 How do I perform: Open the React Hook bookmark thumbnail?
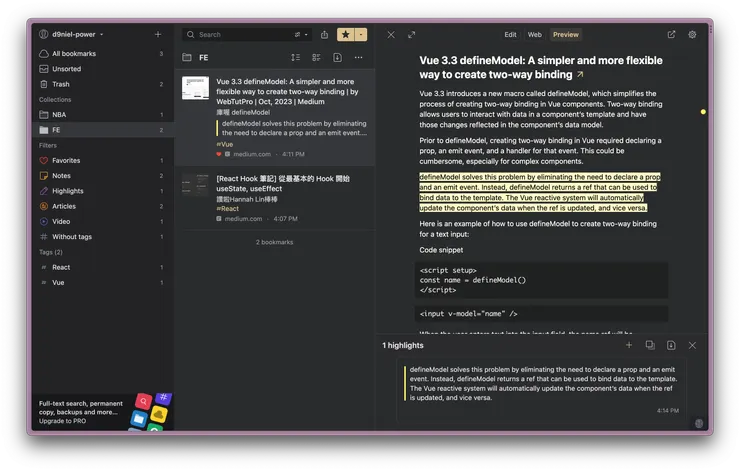pos(195,185)
